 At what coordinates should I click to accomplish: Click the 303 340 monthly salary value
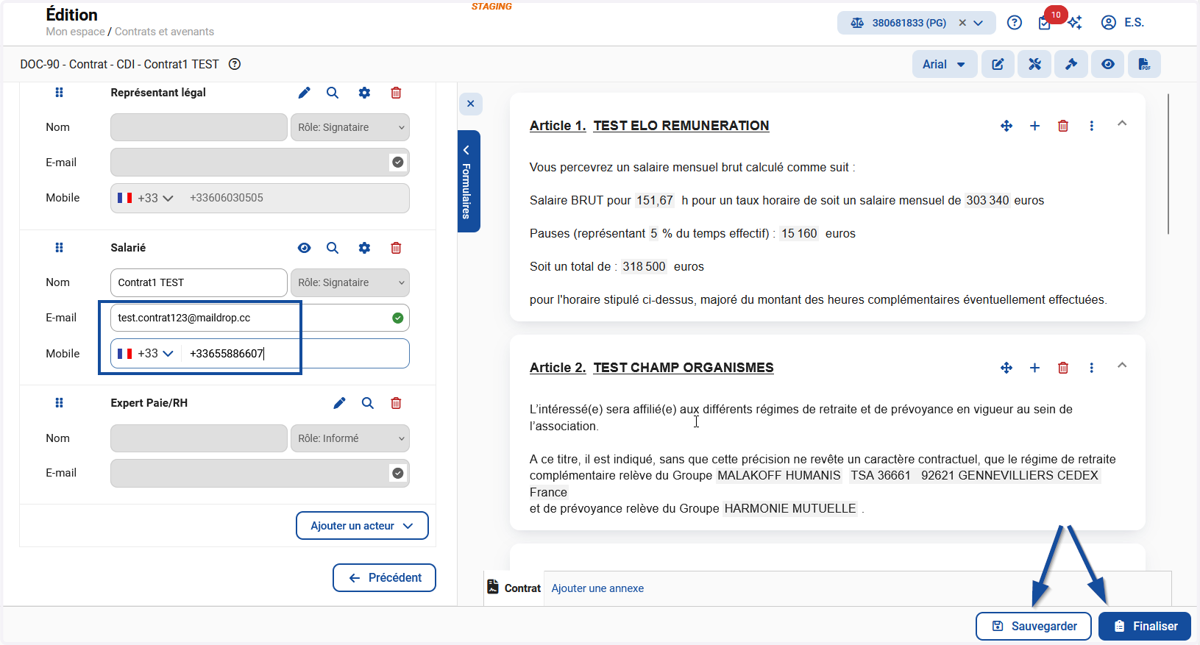tap(987, 200)
